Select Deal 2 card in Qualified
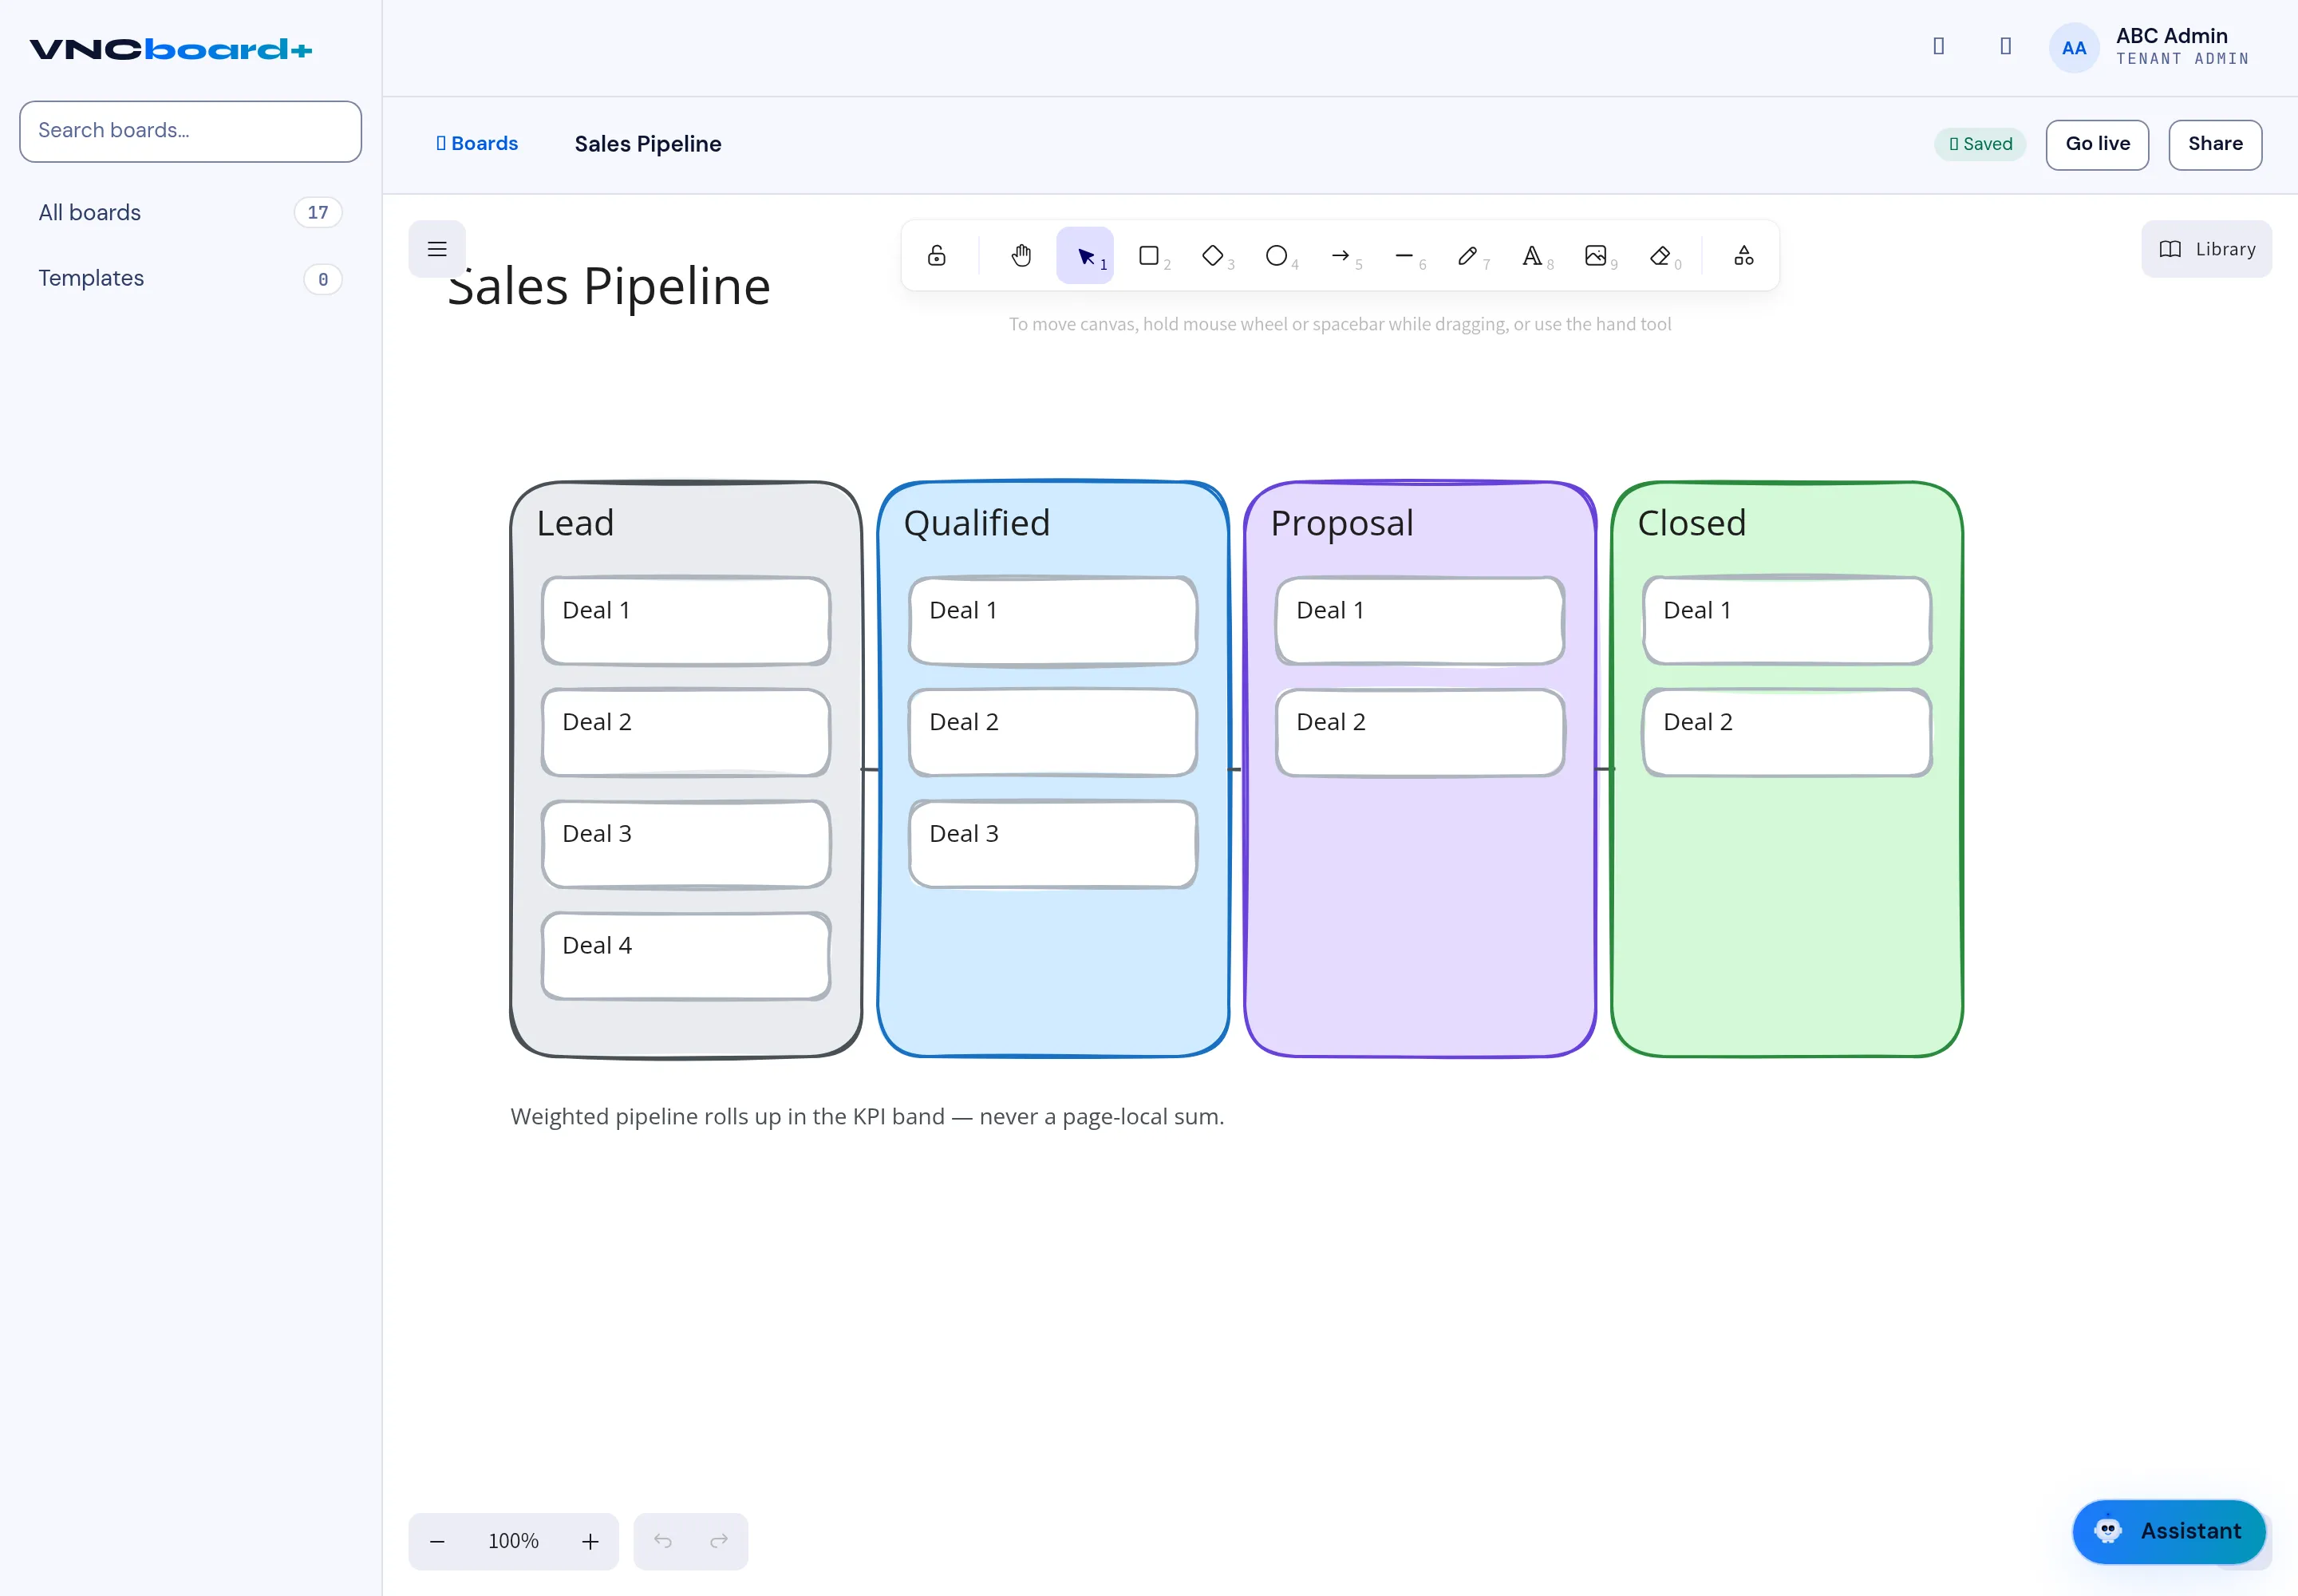The width and height of the screenshot is (2298, 1596). pos(1053,732)
